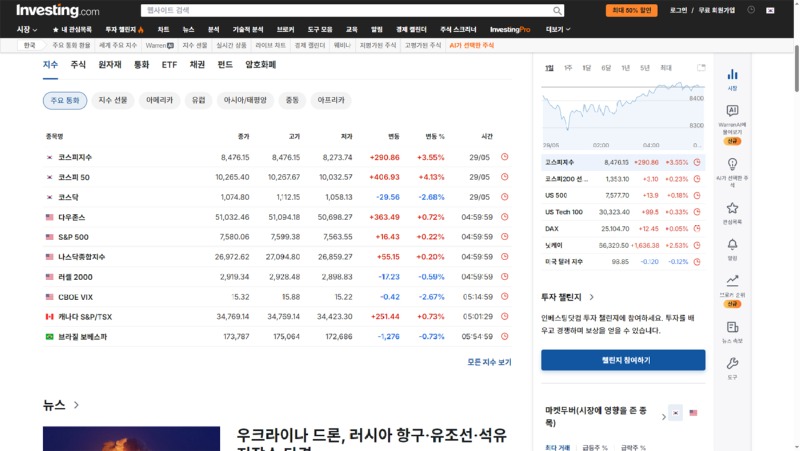This screenshot has height=451, width=800.
Task: Select the 유럽 filter pill
Action: click(x=198, y=101)
